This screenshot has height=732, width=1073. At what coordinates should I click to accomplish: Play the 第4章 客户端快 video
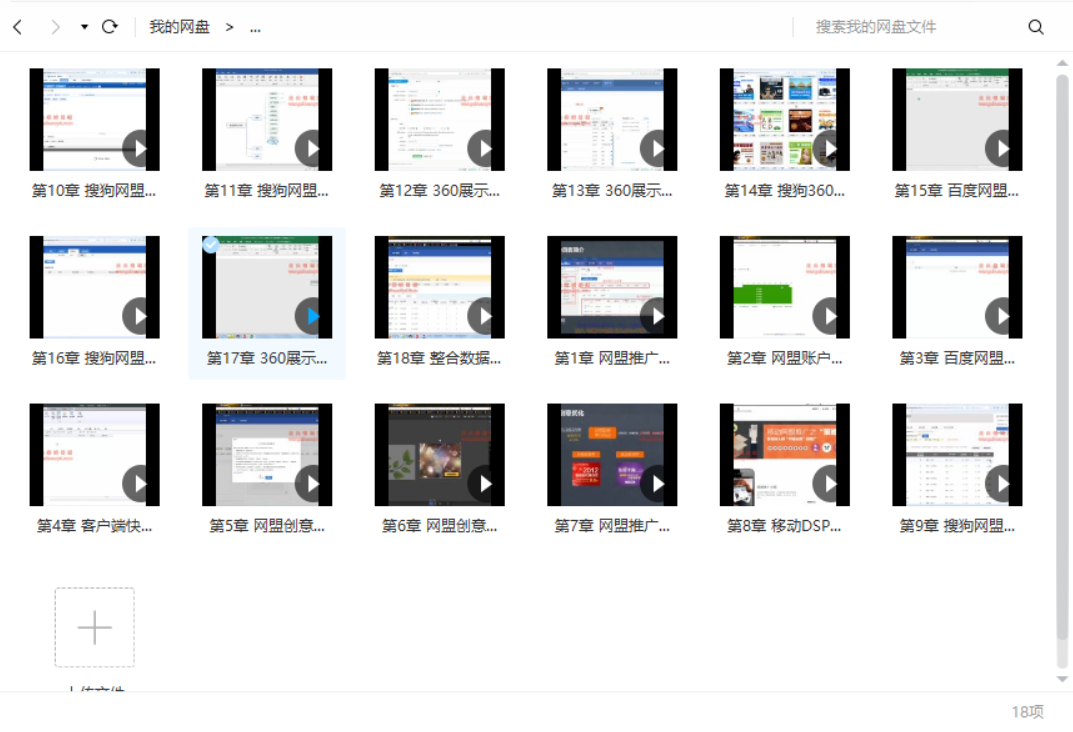point(139,483)
